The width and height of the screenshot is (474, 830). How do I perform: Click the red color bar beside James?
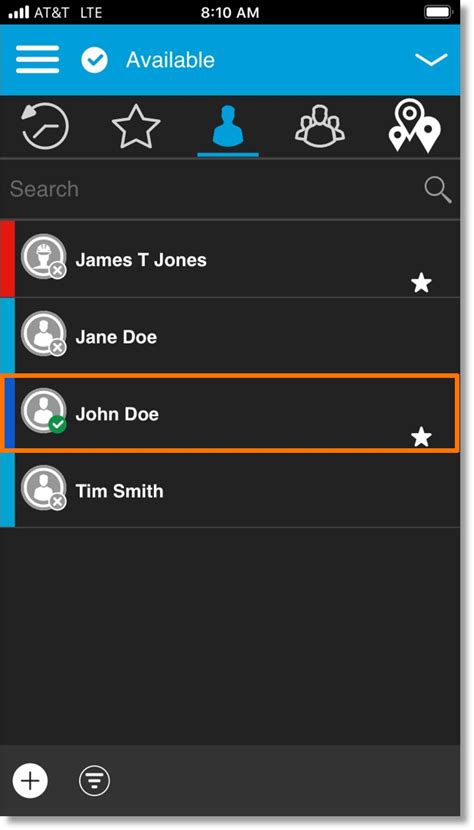click(x=7, y=259)
